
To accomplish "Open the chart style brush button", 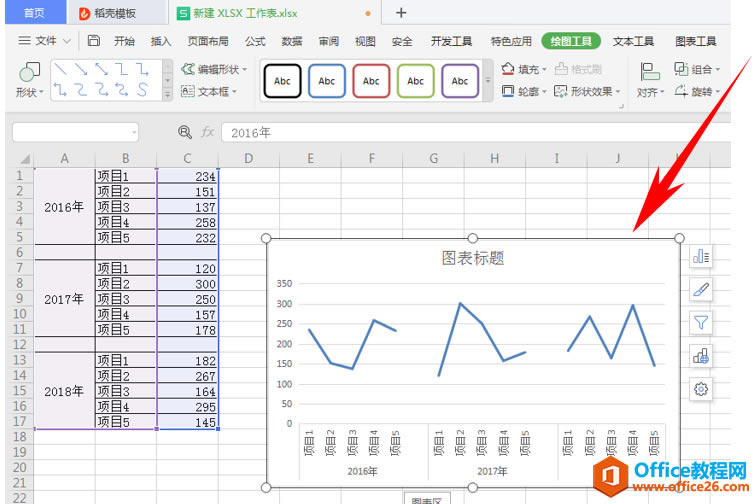I will pyautogui.click(x=701, y=290).
